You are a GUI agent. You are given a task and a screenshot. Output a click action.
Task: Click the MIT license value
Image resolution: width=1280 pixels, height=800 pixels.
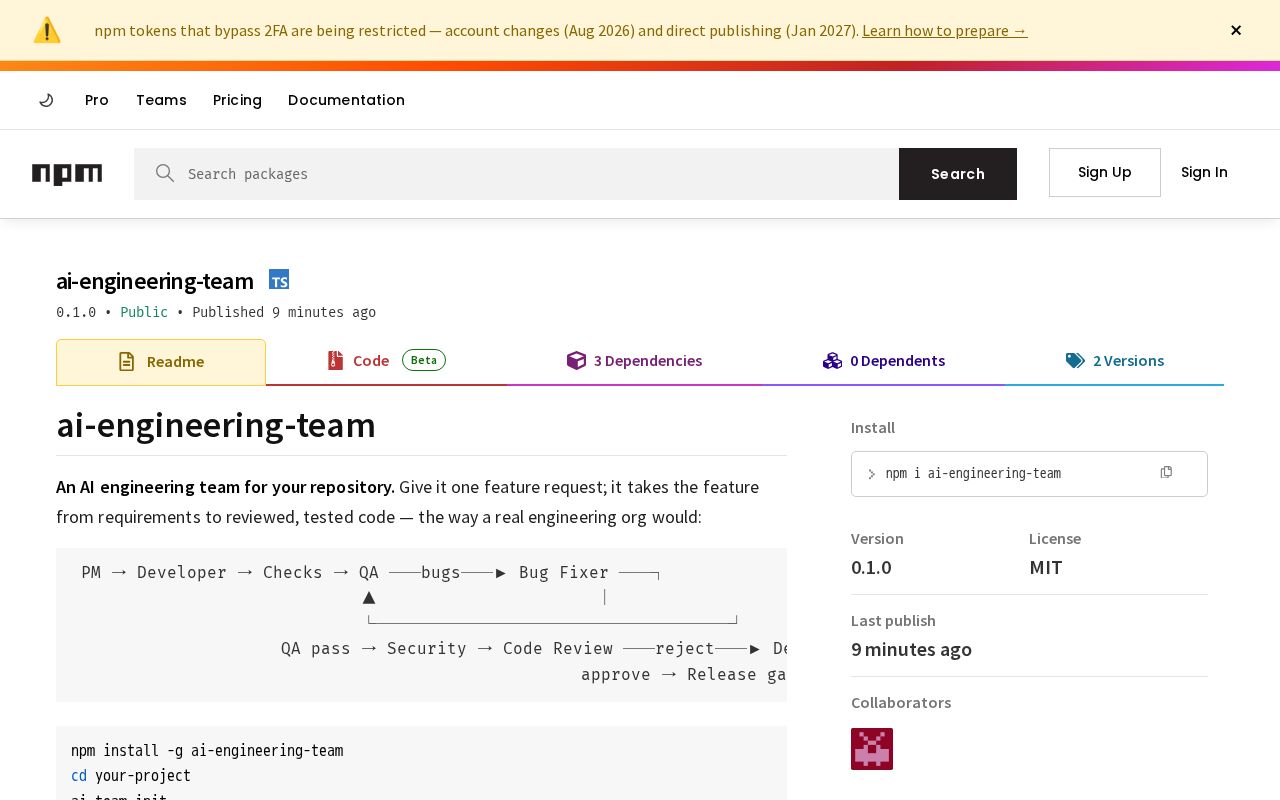coord(1046,567)
